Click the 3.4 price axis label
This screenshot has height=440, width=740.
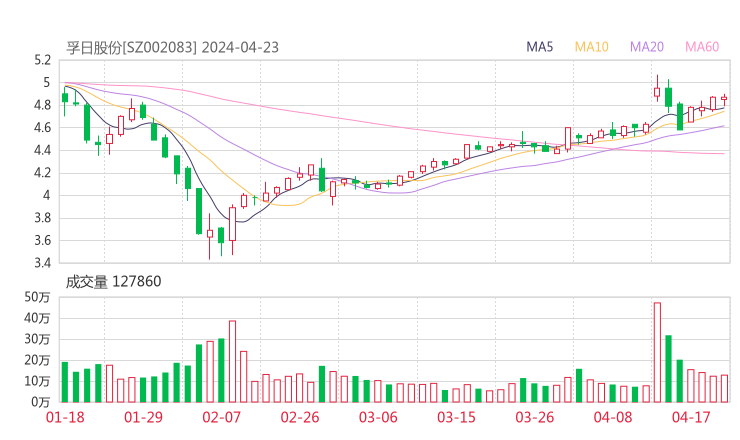click(42, 262)
